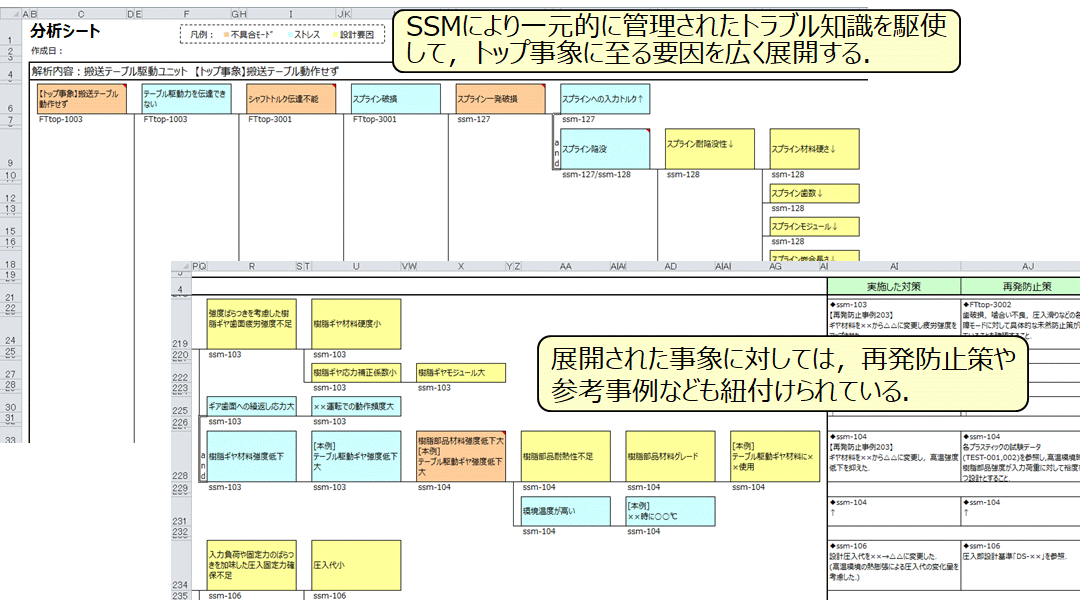Select the スプライン陥没 blue cell

click(605, 149)
